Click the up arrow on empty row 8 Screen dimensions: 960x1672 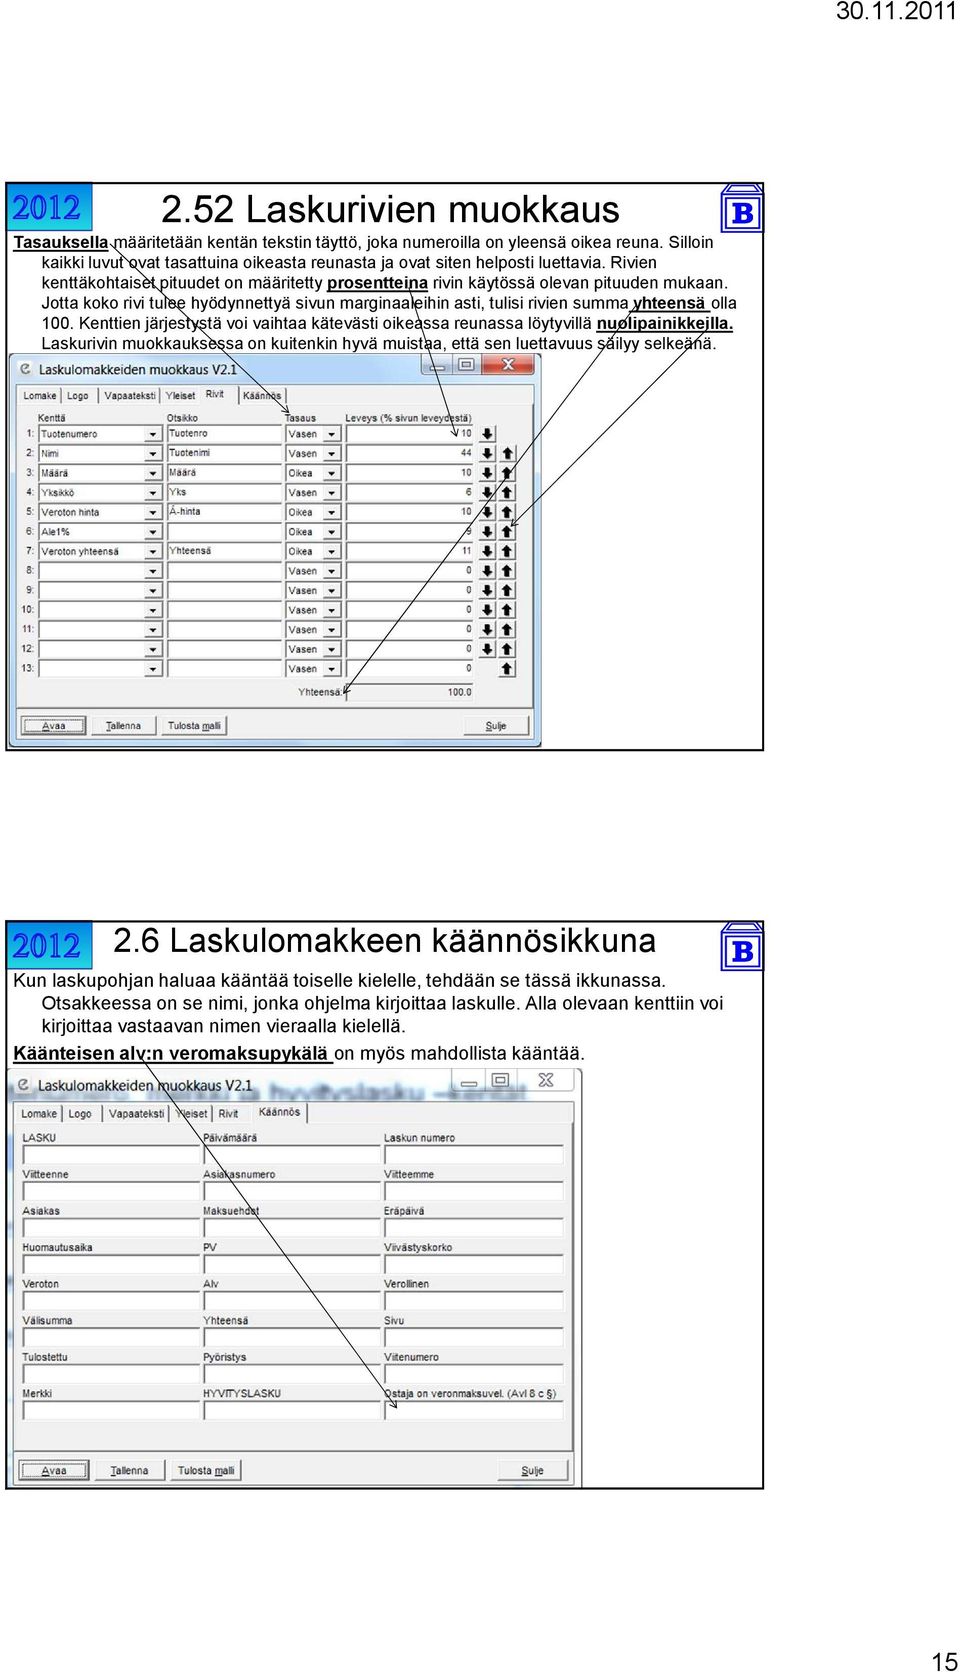pos(507,571)
